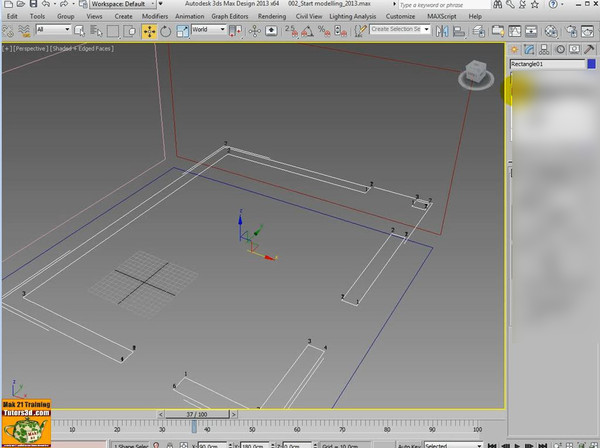Open the Workspace: Default dropdown
Screen dimensions: 600x448
(x=122, y=4)
